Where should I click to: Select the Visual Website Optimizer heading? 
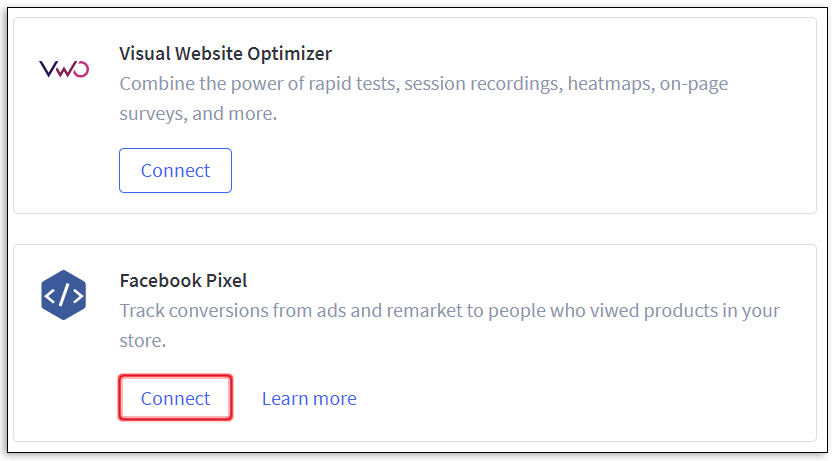tap(225, 53)
